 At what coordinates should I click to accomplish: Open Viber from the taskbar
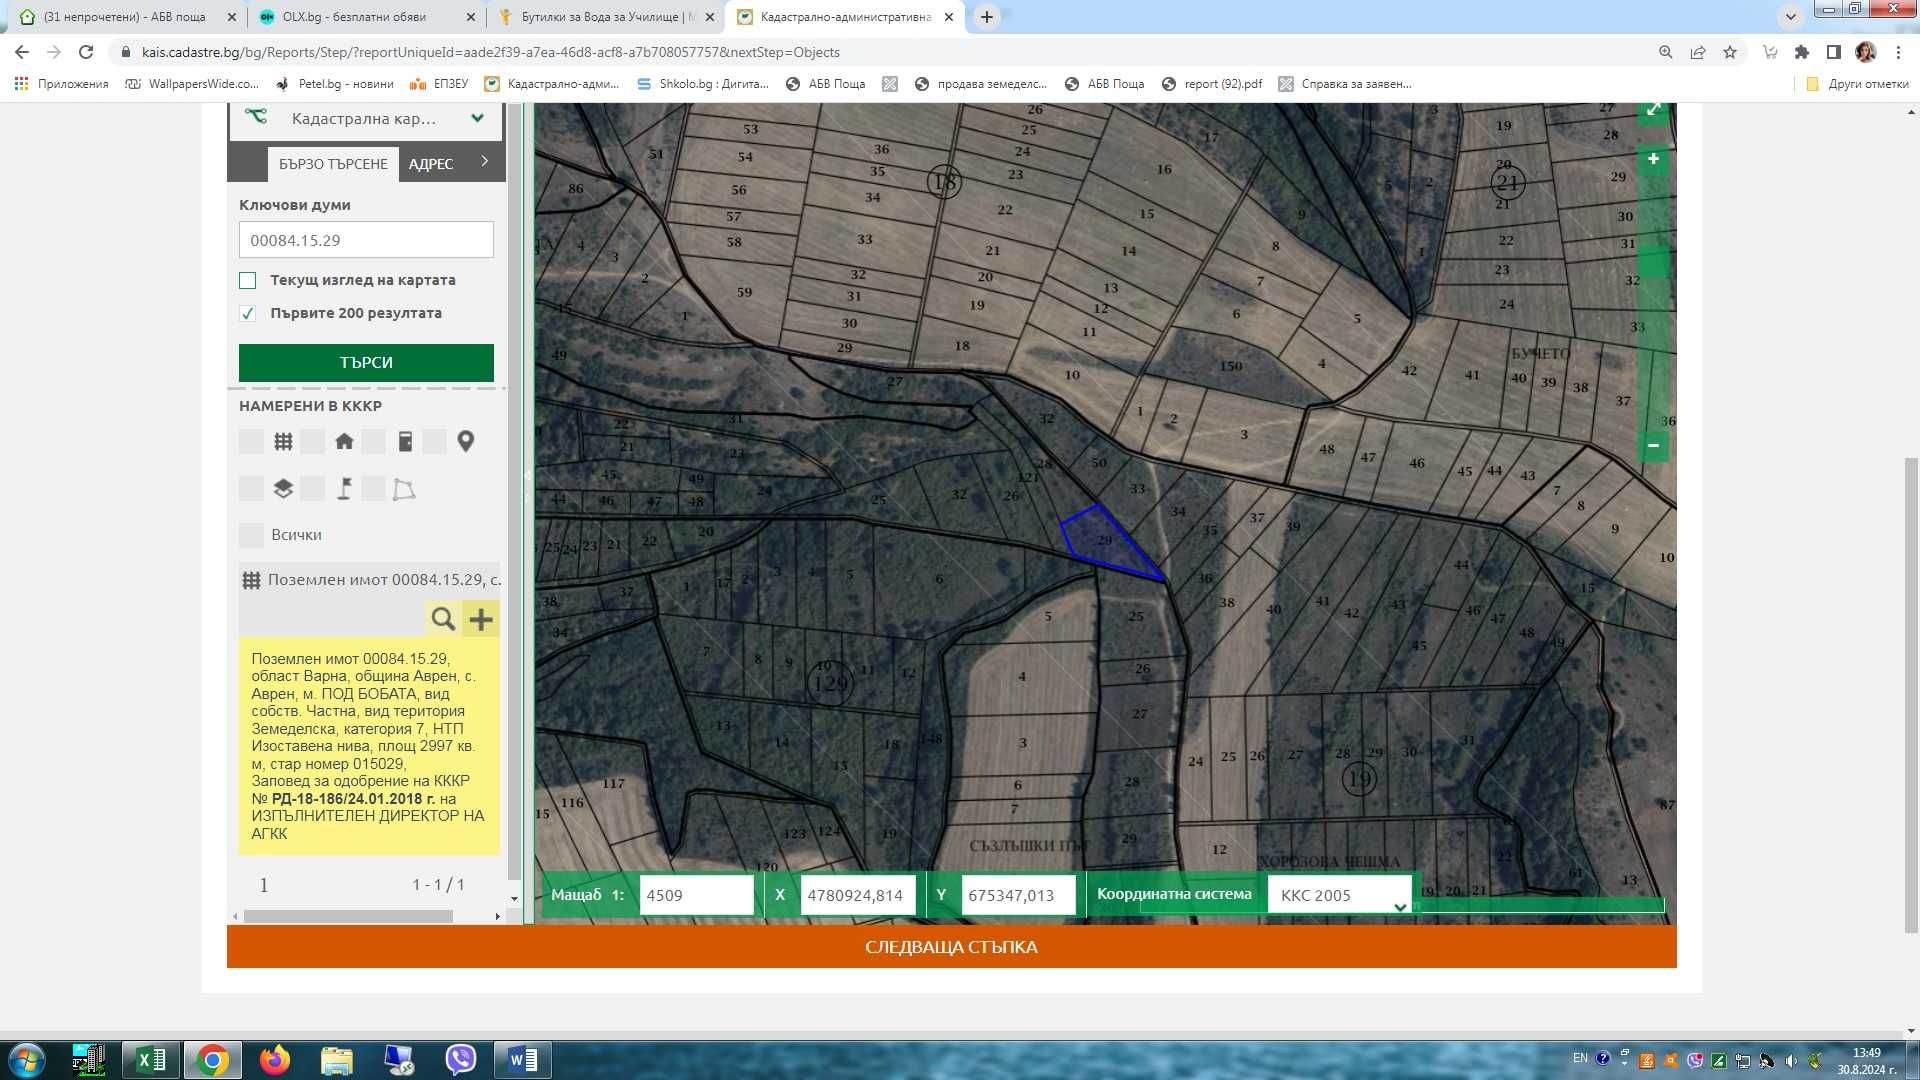(460, 1059)
